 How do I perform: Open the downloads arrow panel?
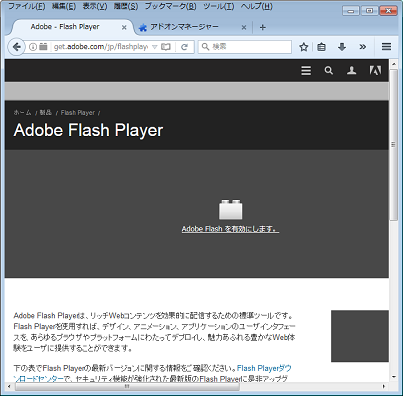(x=342, y=47)
